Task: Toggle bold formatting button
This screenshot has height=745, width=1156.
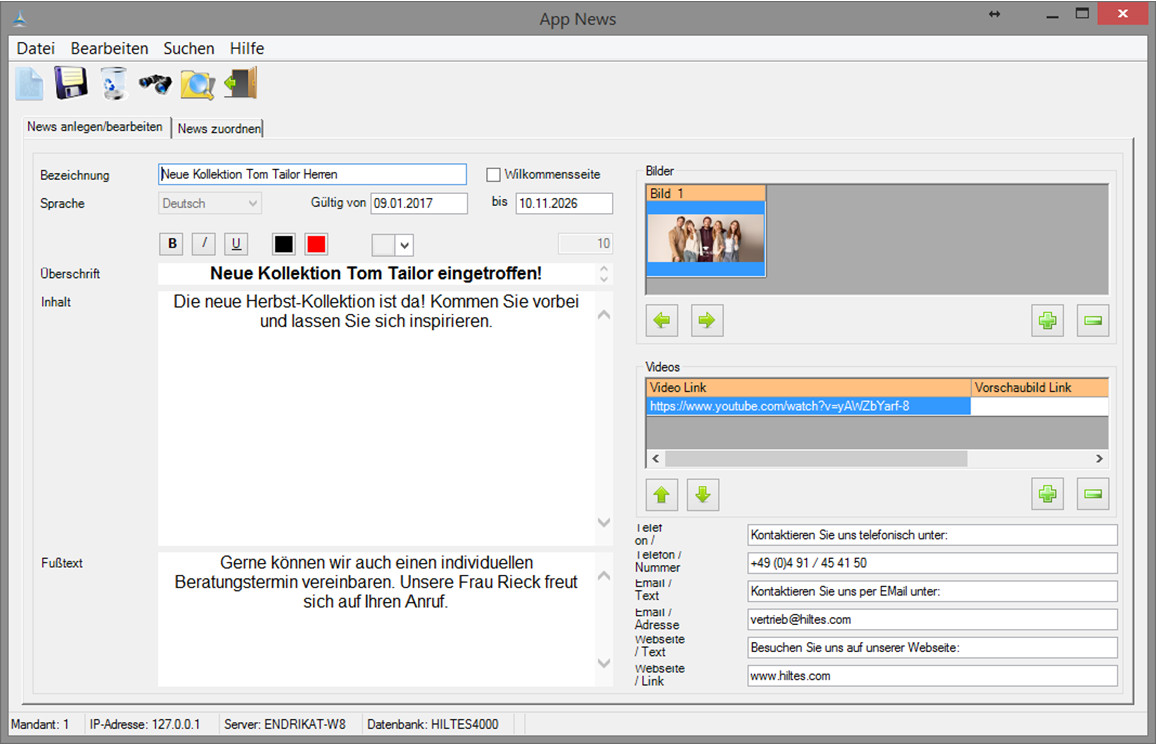Action: [172, 244]
